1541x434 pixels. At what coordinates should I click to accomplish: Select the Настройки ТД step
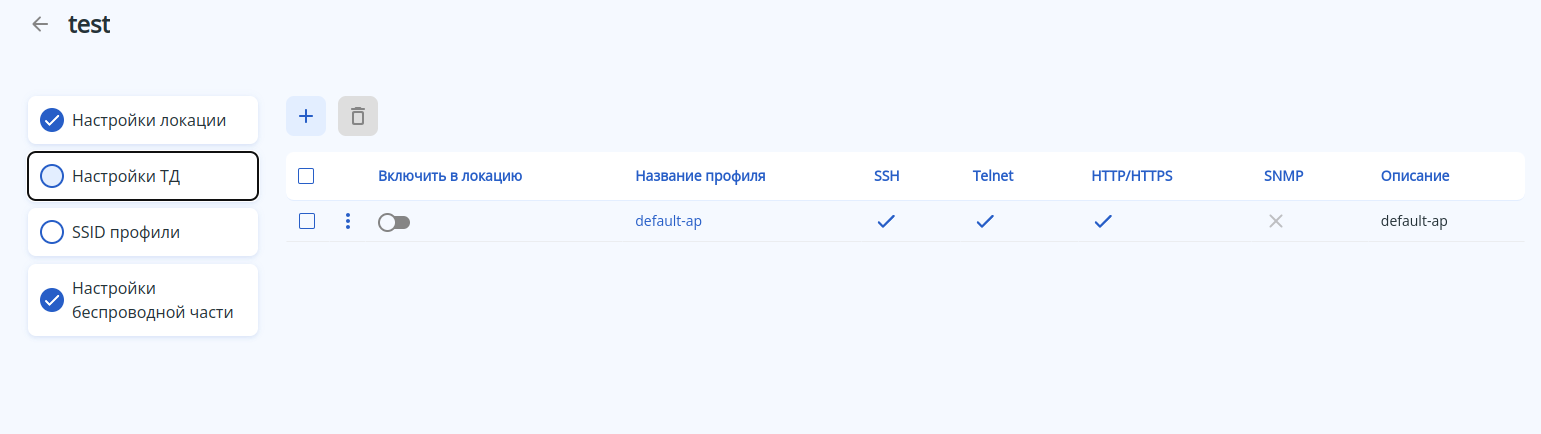(143, 177)
